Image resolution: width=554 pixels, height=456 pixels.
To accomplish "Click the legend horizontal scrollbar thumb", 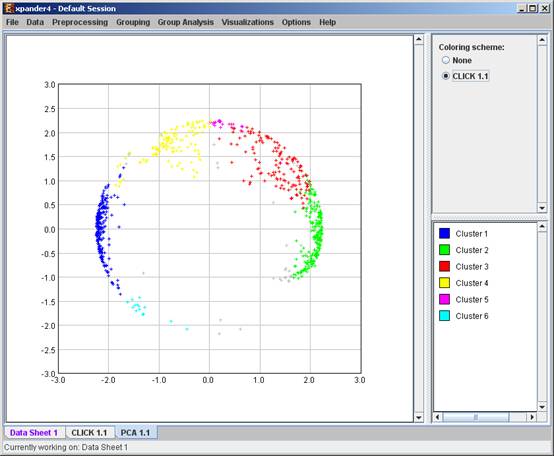I will coord(476,417).
